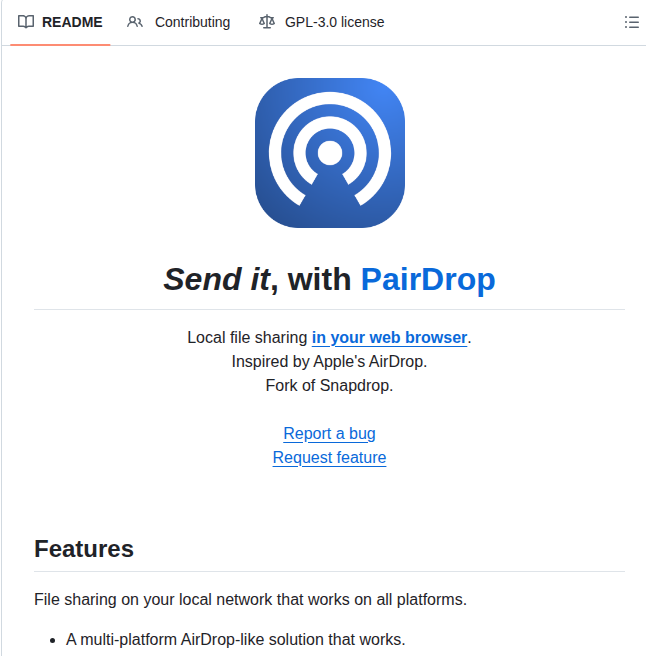Viewport: 646px width, 656px height.
Task: Open the README tab
Action: pos(60,22)
